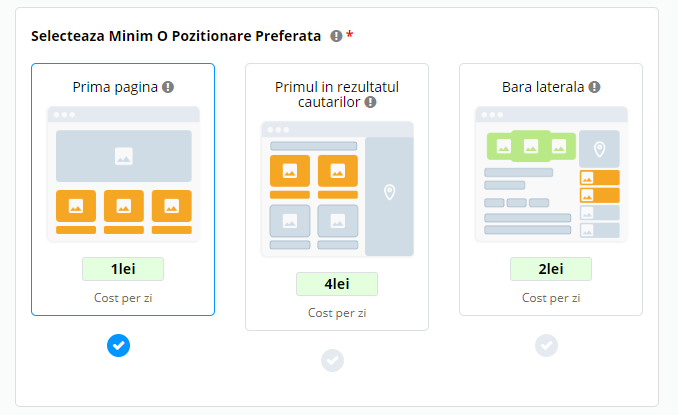Click the Bara laterala card title
The width and height of the screenshot is (678, 415).
click(543, 87)
